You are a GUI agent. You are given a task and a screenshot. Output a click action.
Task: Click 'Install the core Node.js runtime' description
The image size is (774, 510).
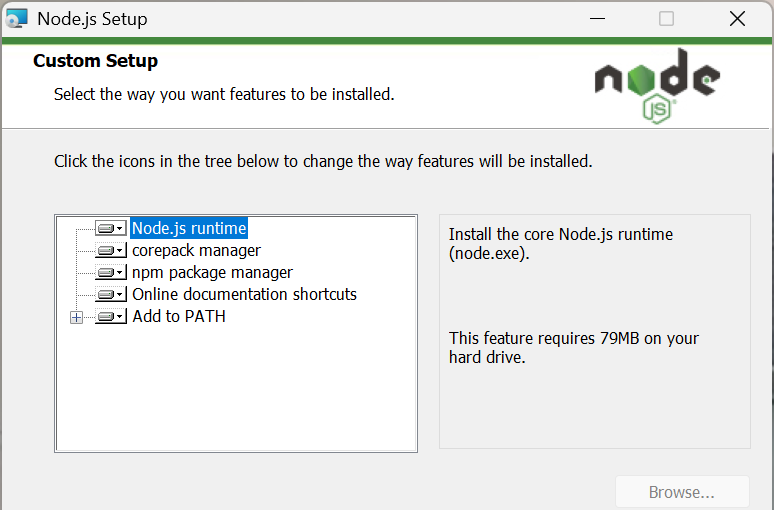click(561, 243)
